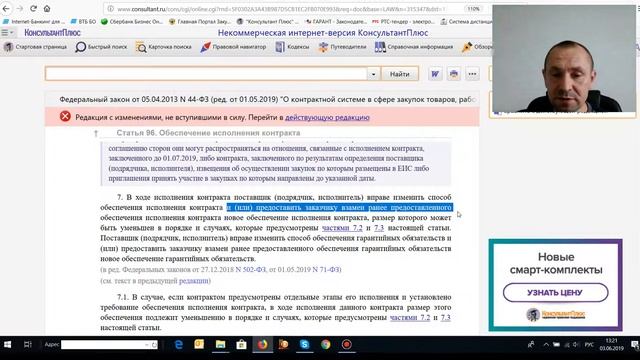The image size is (640, 360).
Task: Open the hamburger menu beside the КонсультантПлюс logo
Action: 7,33
